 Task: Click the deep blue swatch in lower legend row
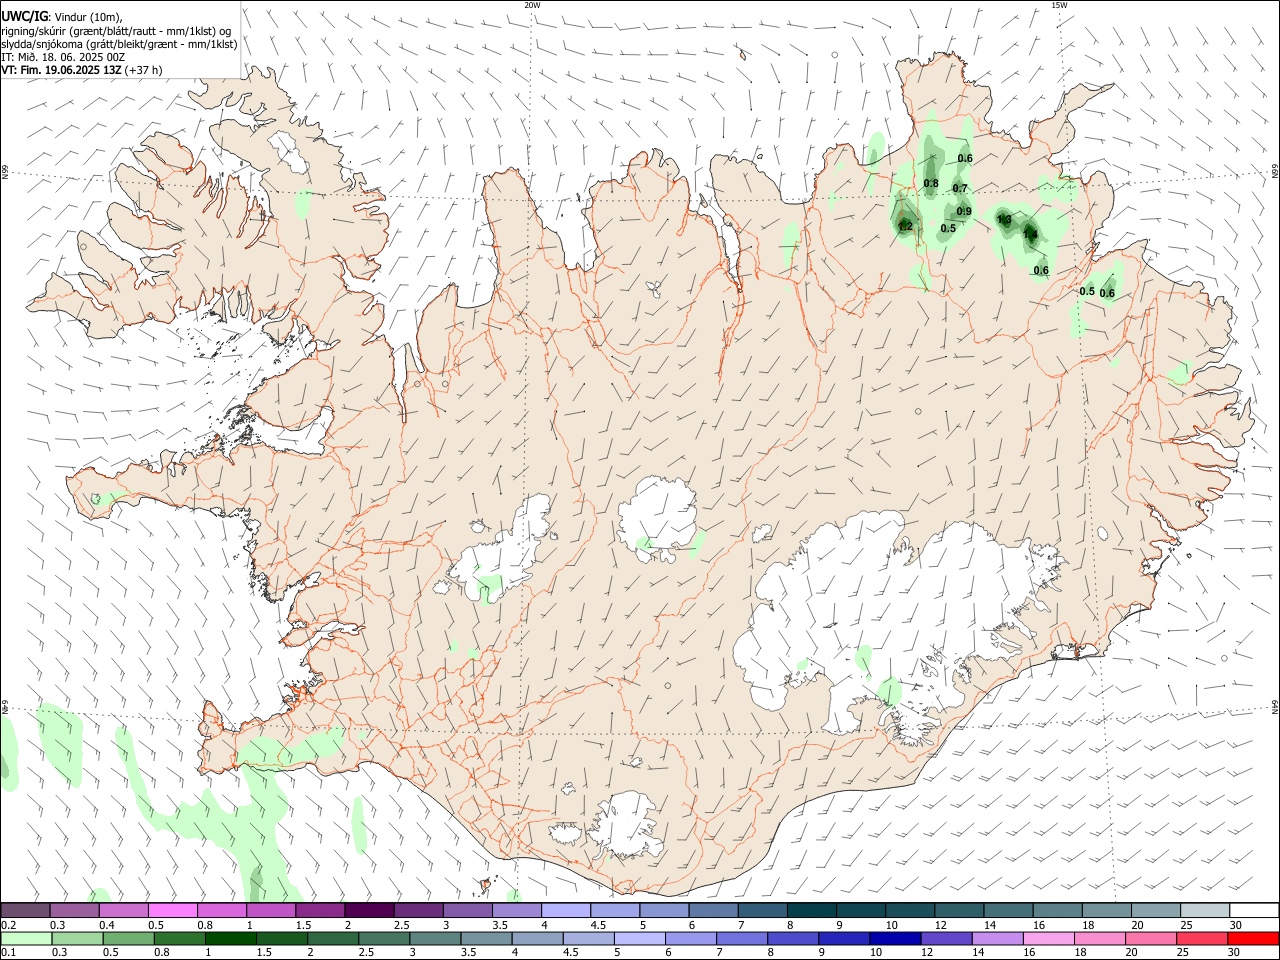coord(893,938)
